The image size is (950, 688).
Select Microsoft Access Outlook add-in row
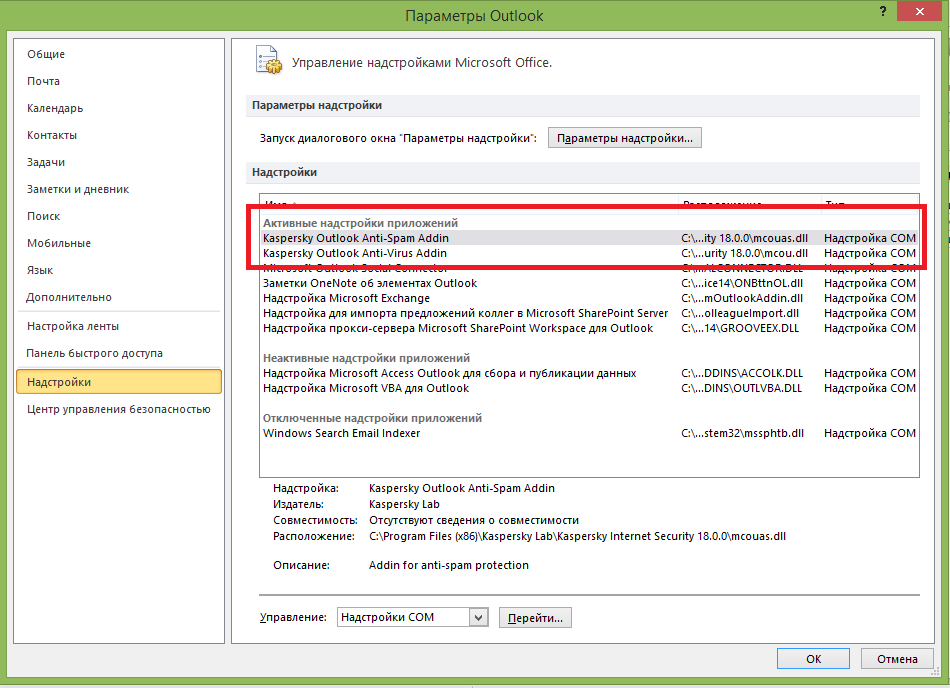tap(589, 373)
